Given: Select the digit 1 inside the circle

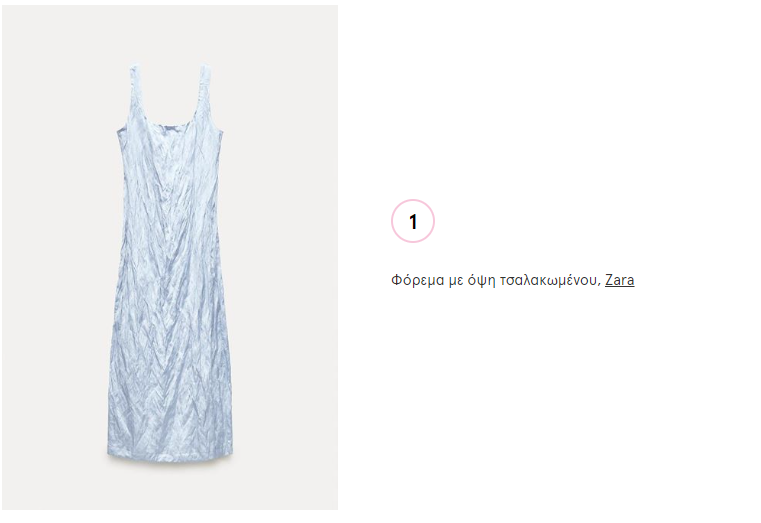Looking at the screenshot, I should click(x=413, y=222).
